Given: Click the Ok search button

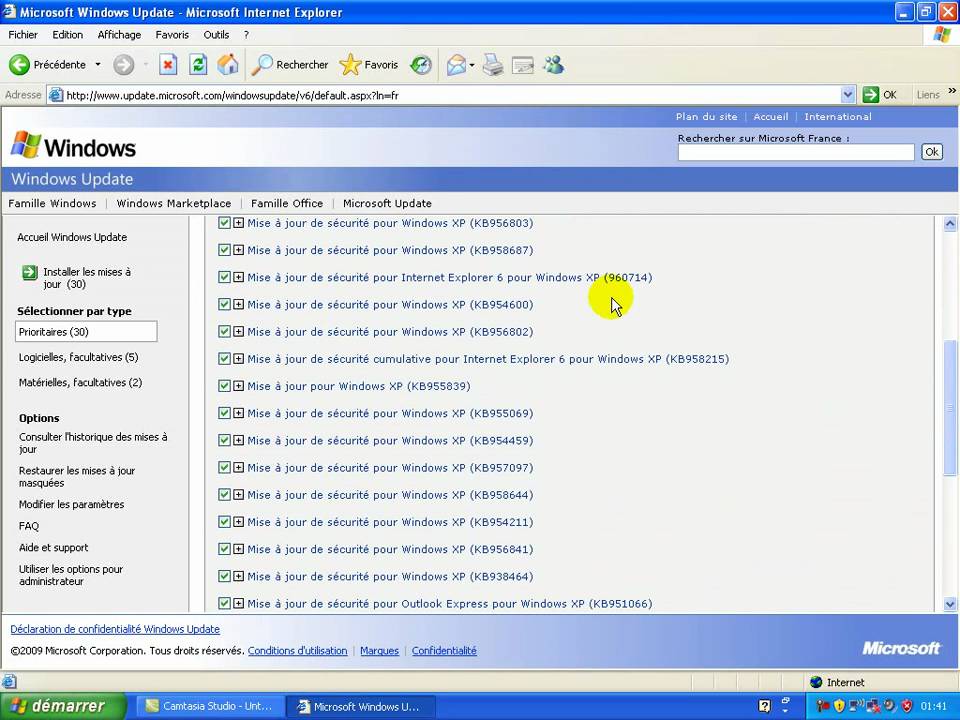Looking at the screenshot, I should (932, 152).
